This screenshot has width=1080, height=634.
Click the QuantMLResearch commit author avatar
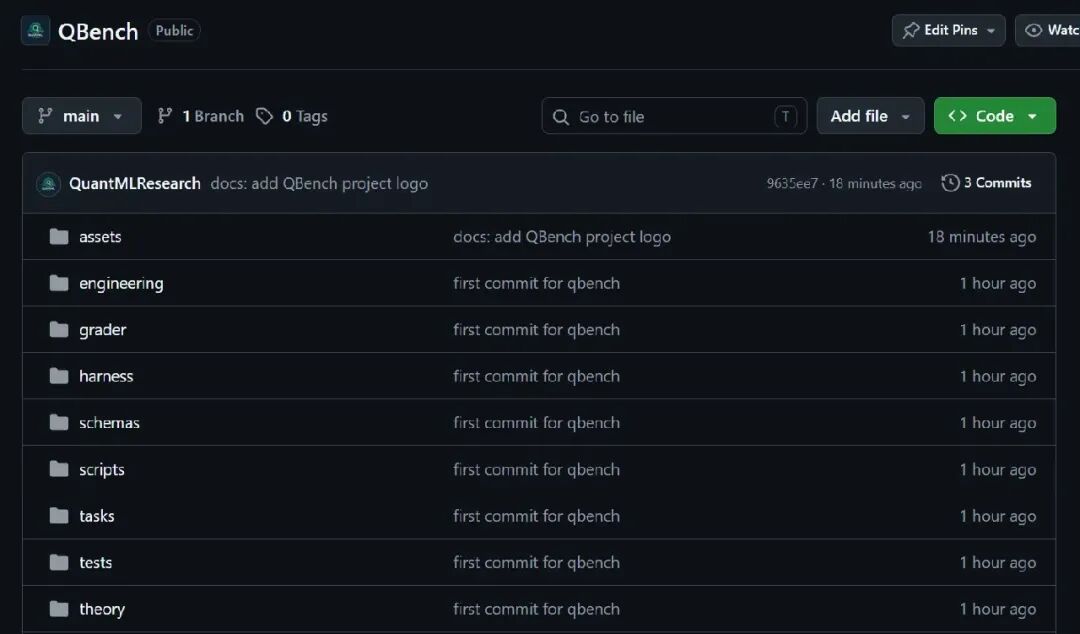pyautogui.click(x=48, y=183)
